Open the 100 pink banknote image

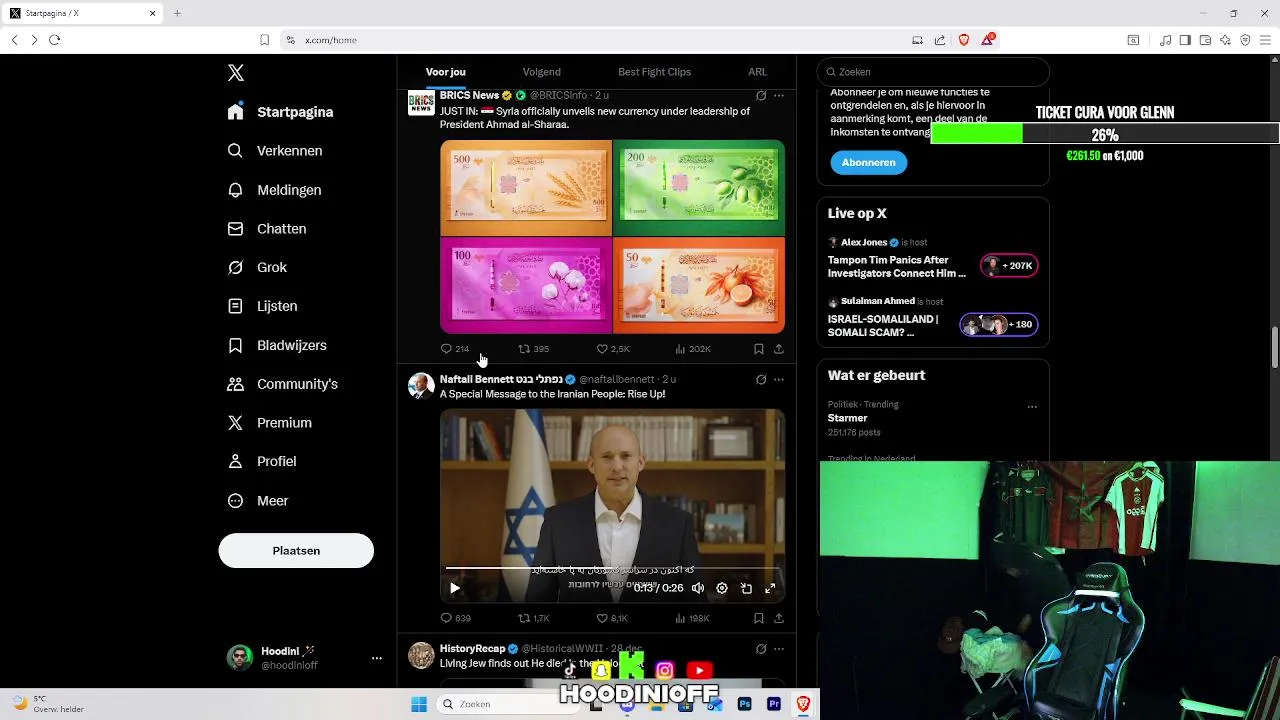525,285
